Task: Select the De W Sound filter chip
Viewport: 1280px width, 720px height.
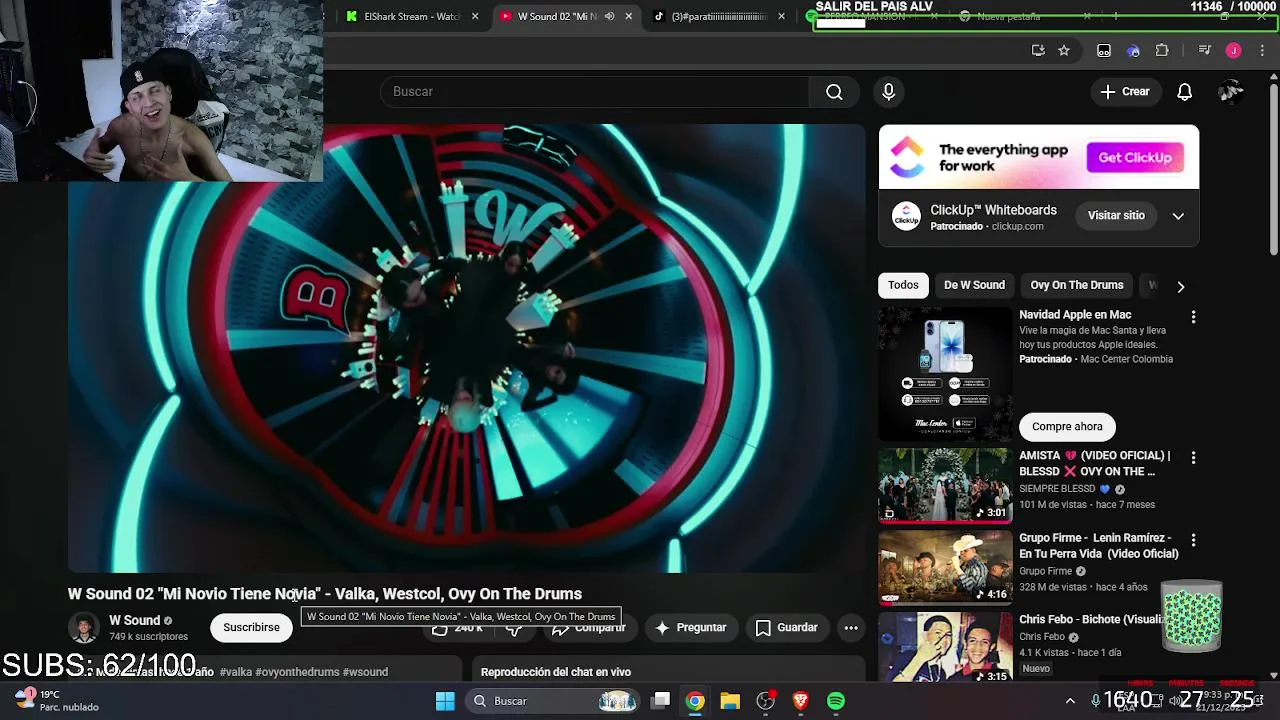Action: (x=974, y=285)
